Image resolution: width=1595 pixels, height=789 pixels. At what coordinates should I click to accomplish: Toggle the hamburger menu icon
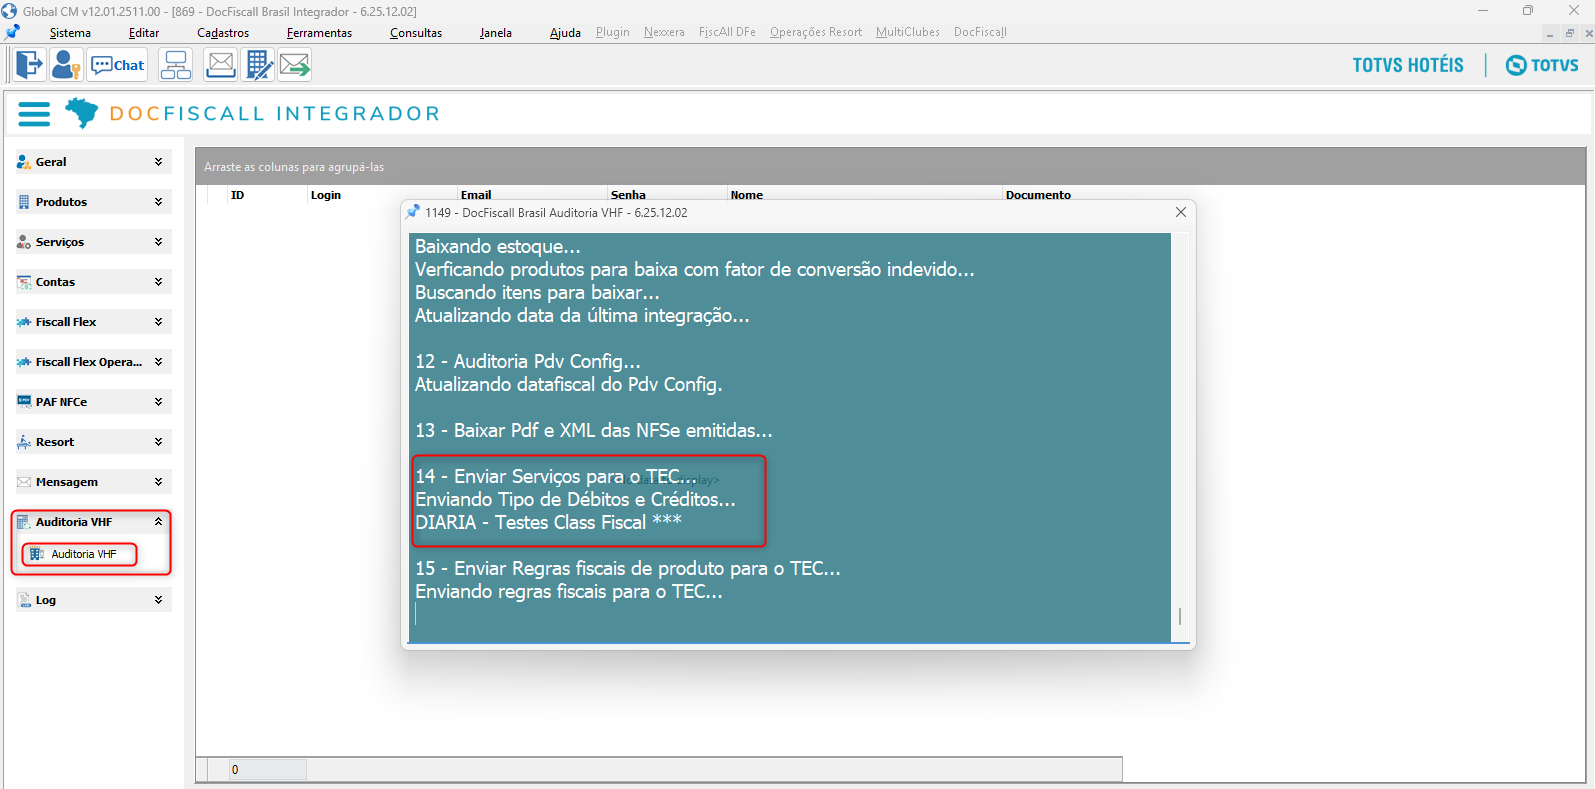tap(34, 114)
